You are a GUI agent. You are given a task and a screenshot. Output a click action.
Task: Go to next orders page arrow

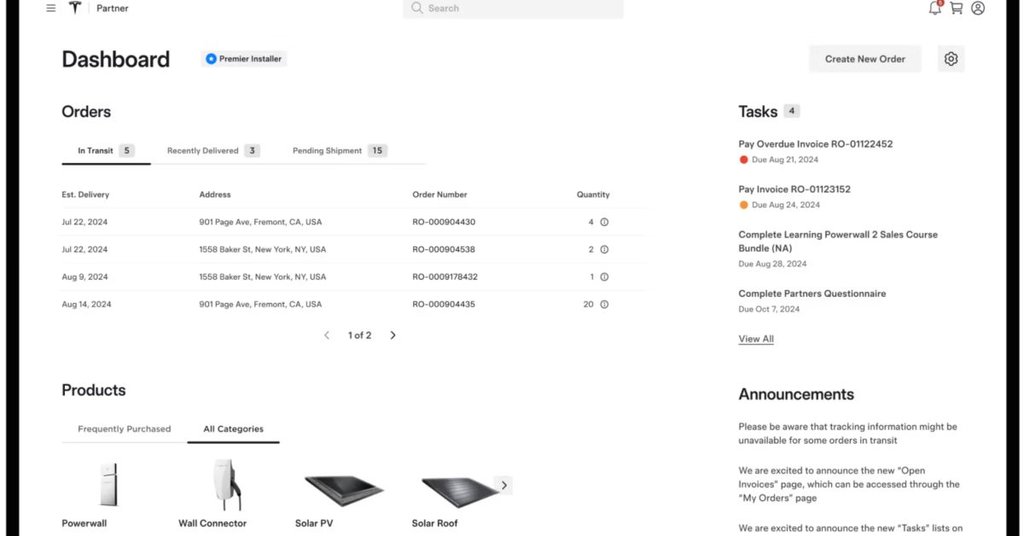click(x=392, y=335)
